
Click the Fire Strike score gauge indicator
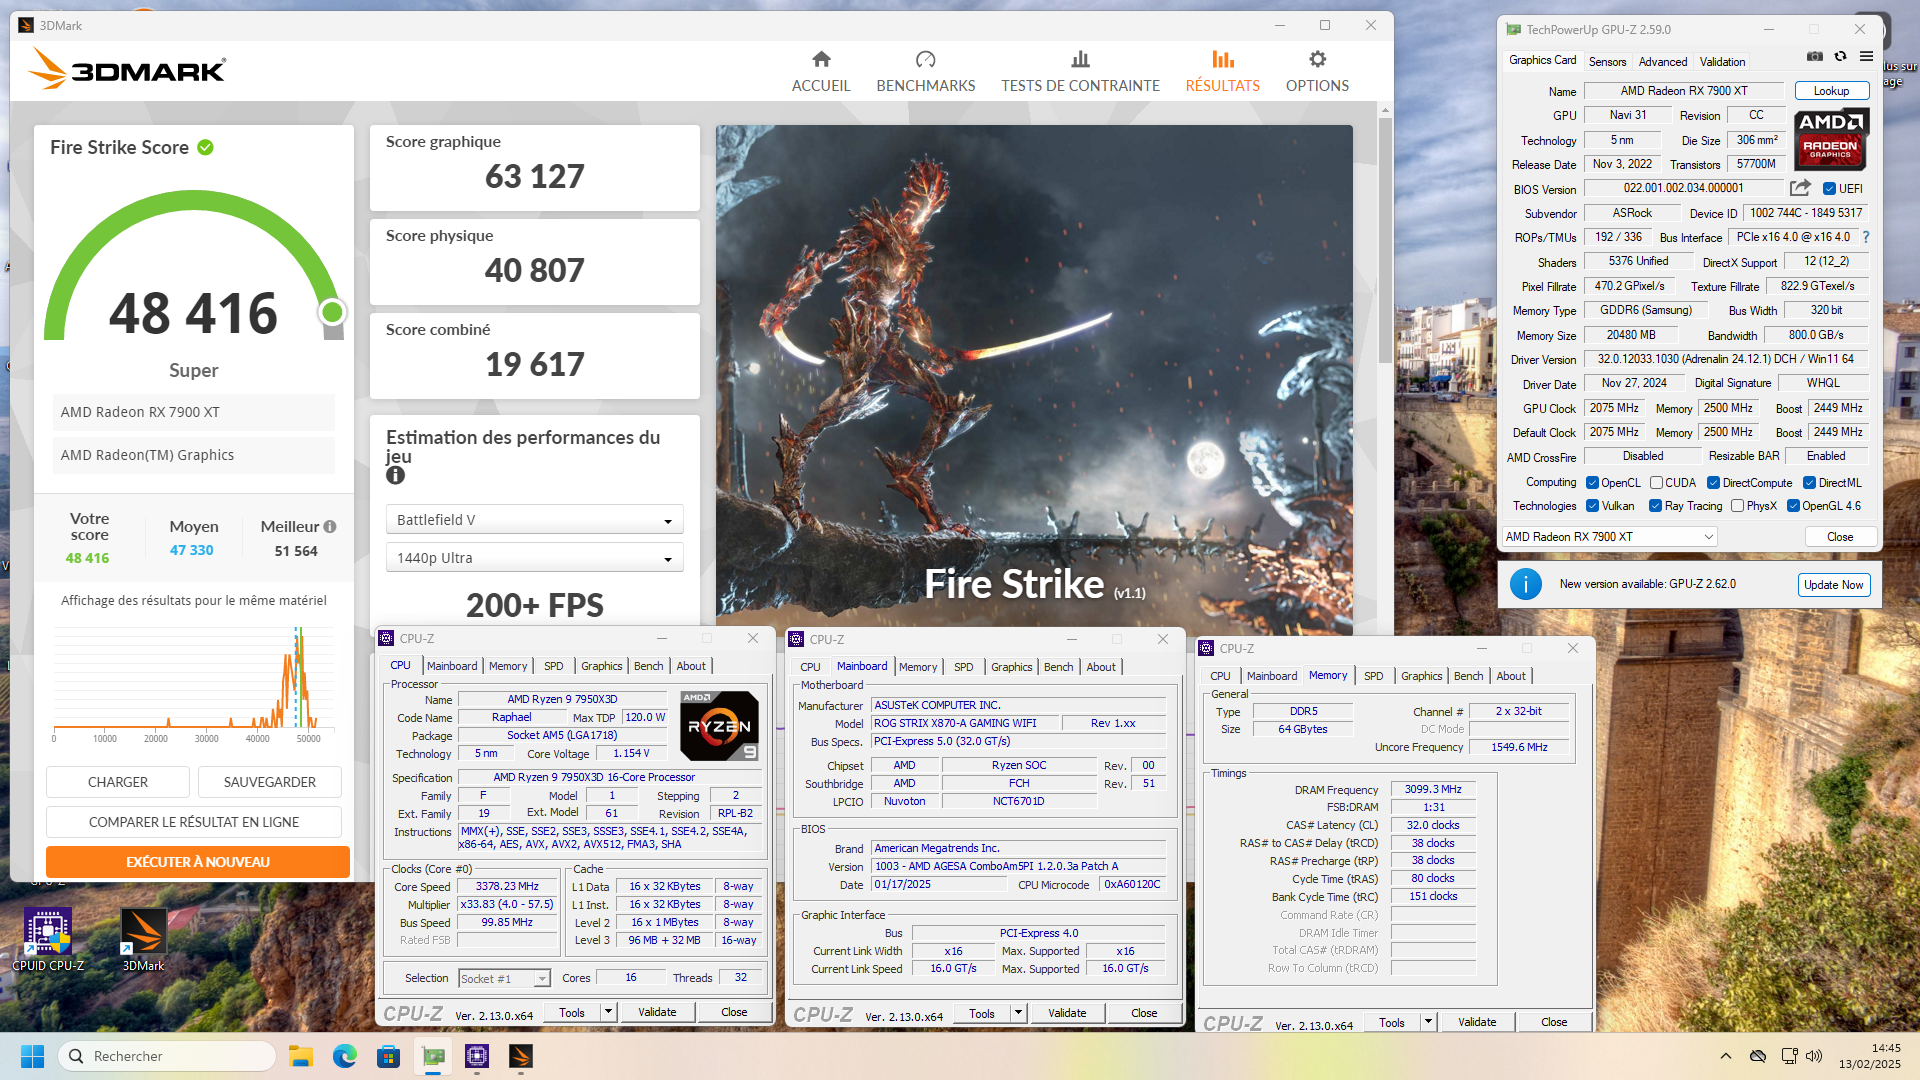(x=332, y=313)
